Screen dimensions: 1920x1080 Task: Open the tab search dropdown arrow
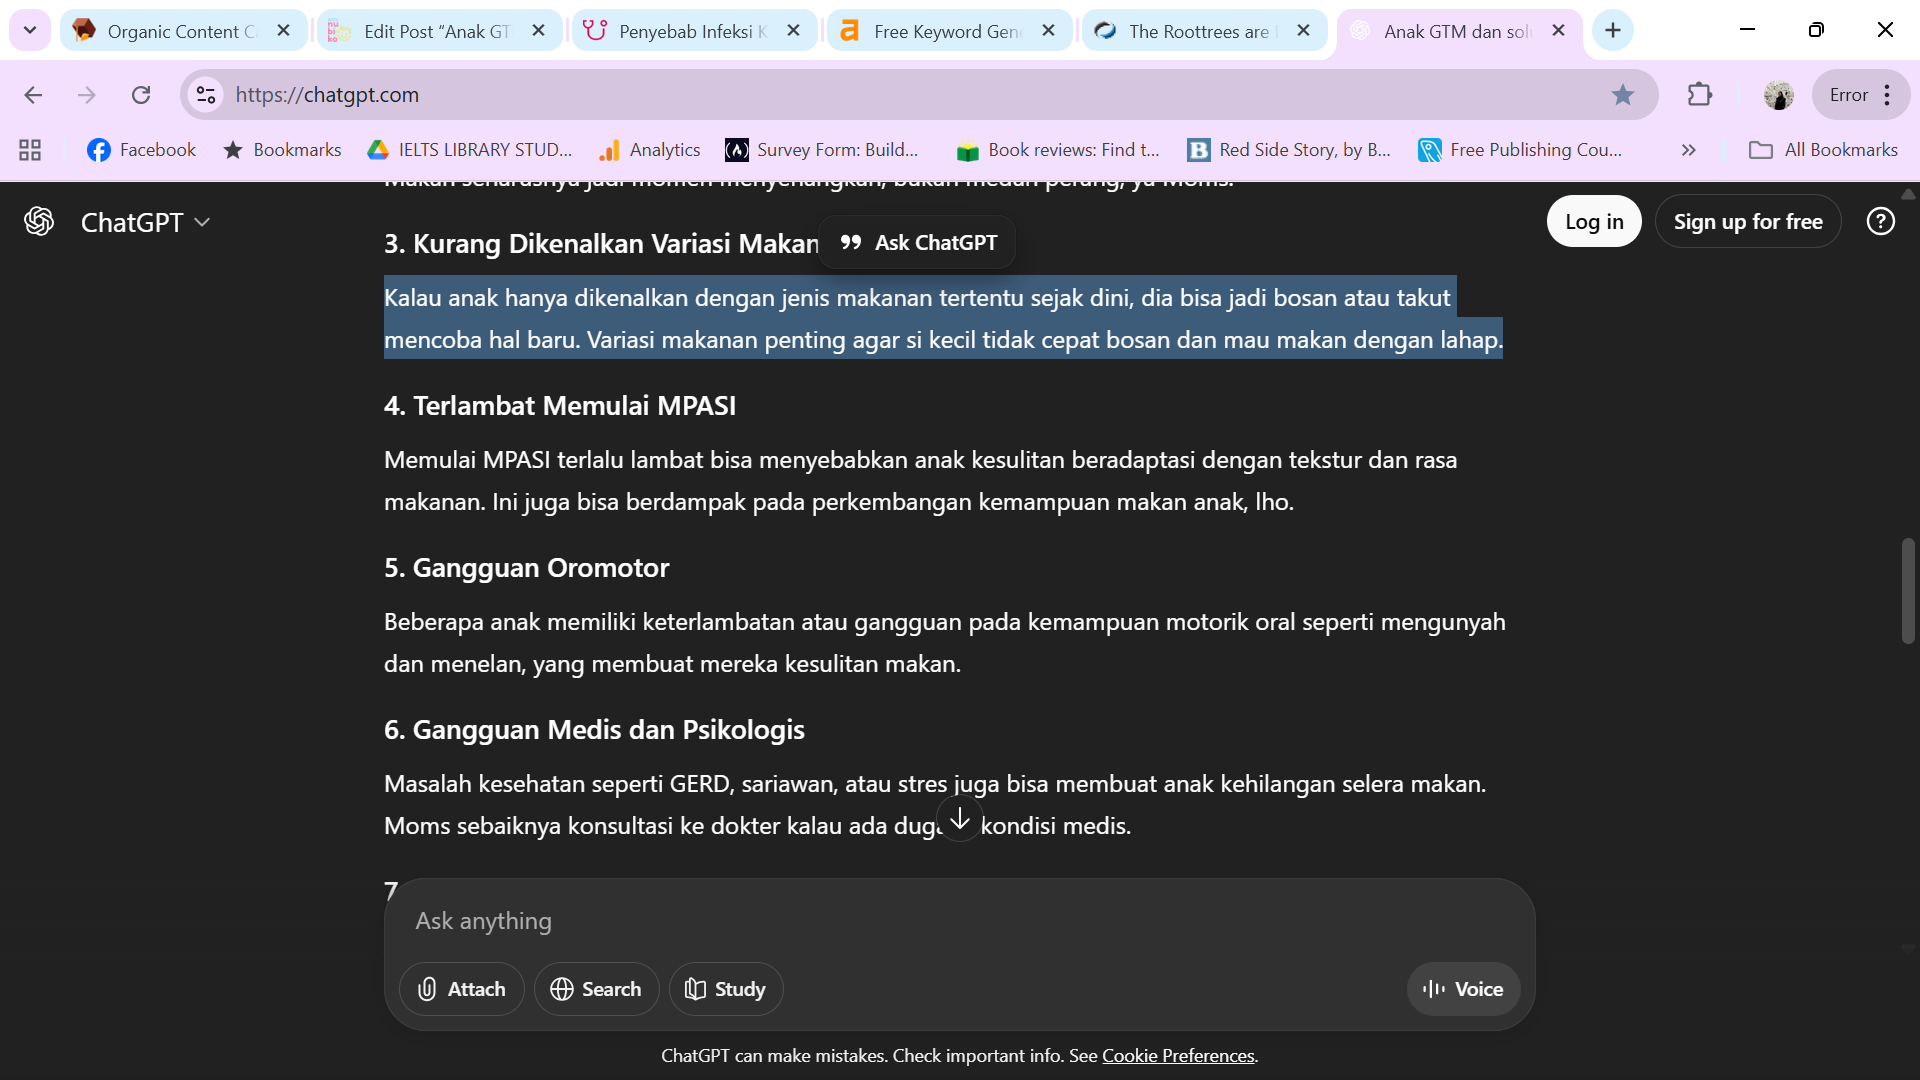pos(30,30)
